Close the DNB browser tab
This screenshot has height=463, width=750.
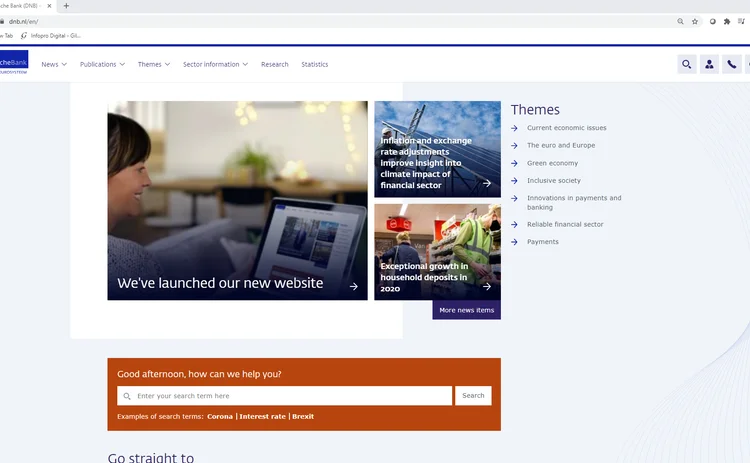point(49,6)
